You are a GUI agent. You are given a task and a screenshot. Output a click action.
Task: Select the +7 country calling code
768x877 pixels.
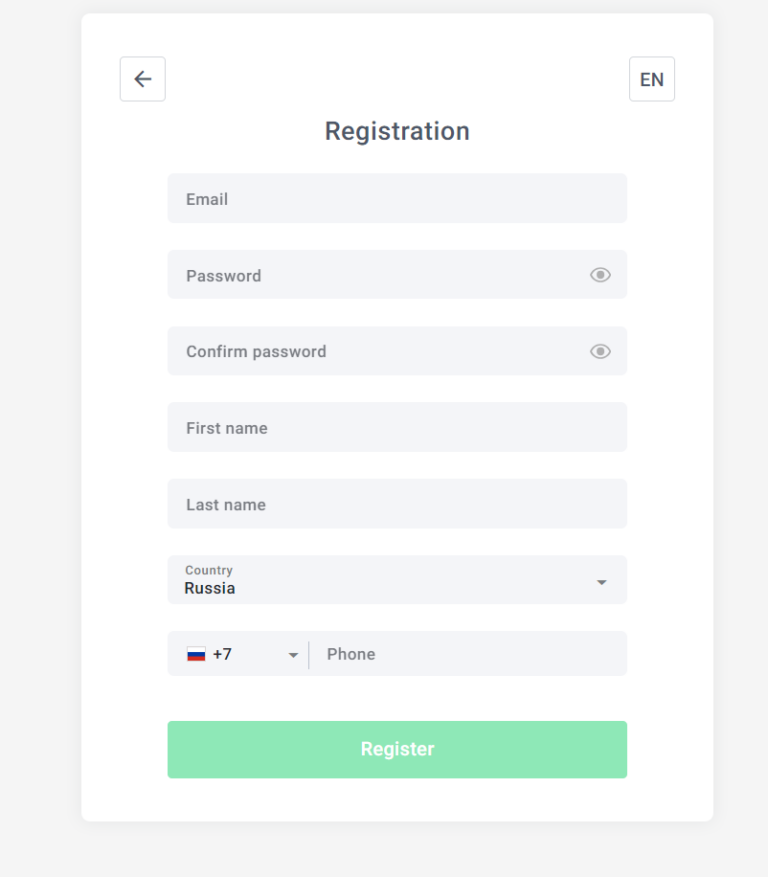222,654
